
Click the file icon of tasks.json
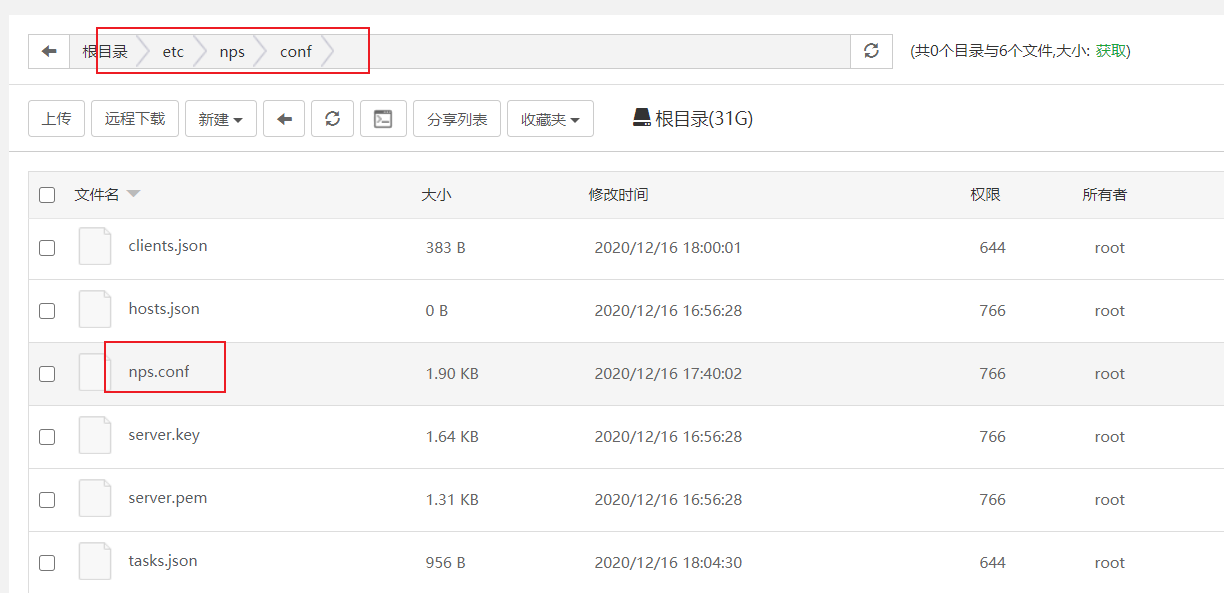coord(95,562)
